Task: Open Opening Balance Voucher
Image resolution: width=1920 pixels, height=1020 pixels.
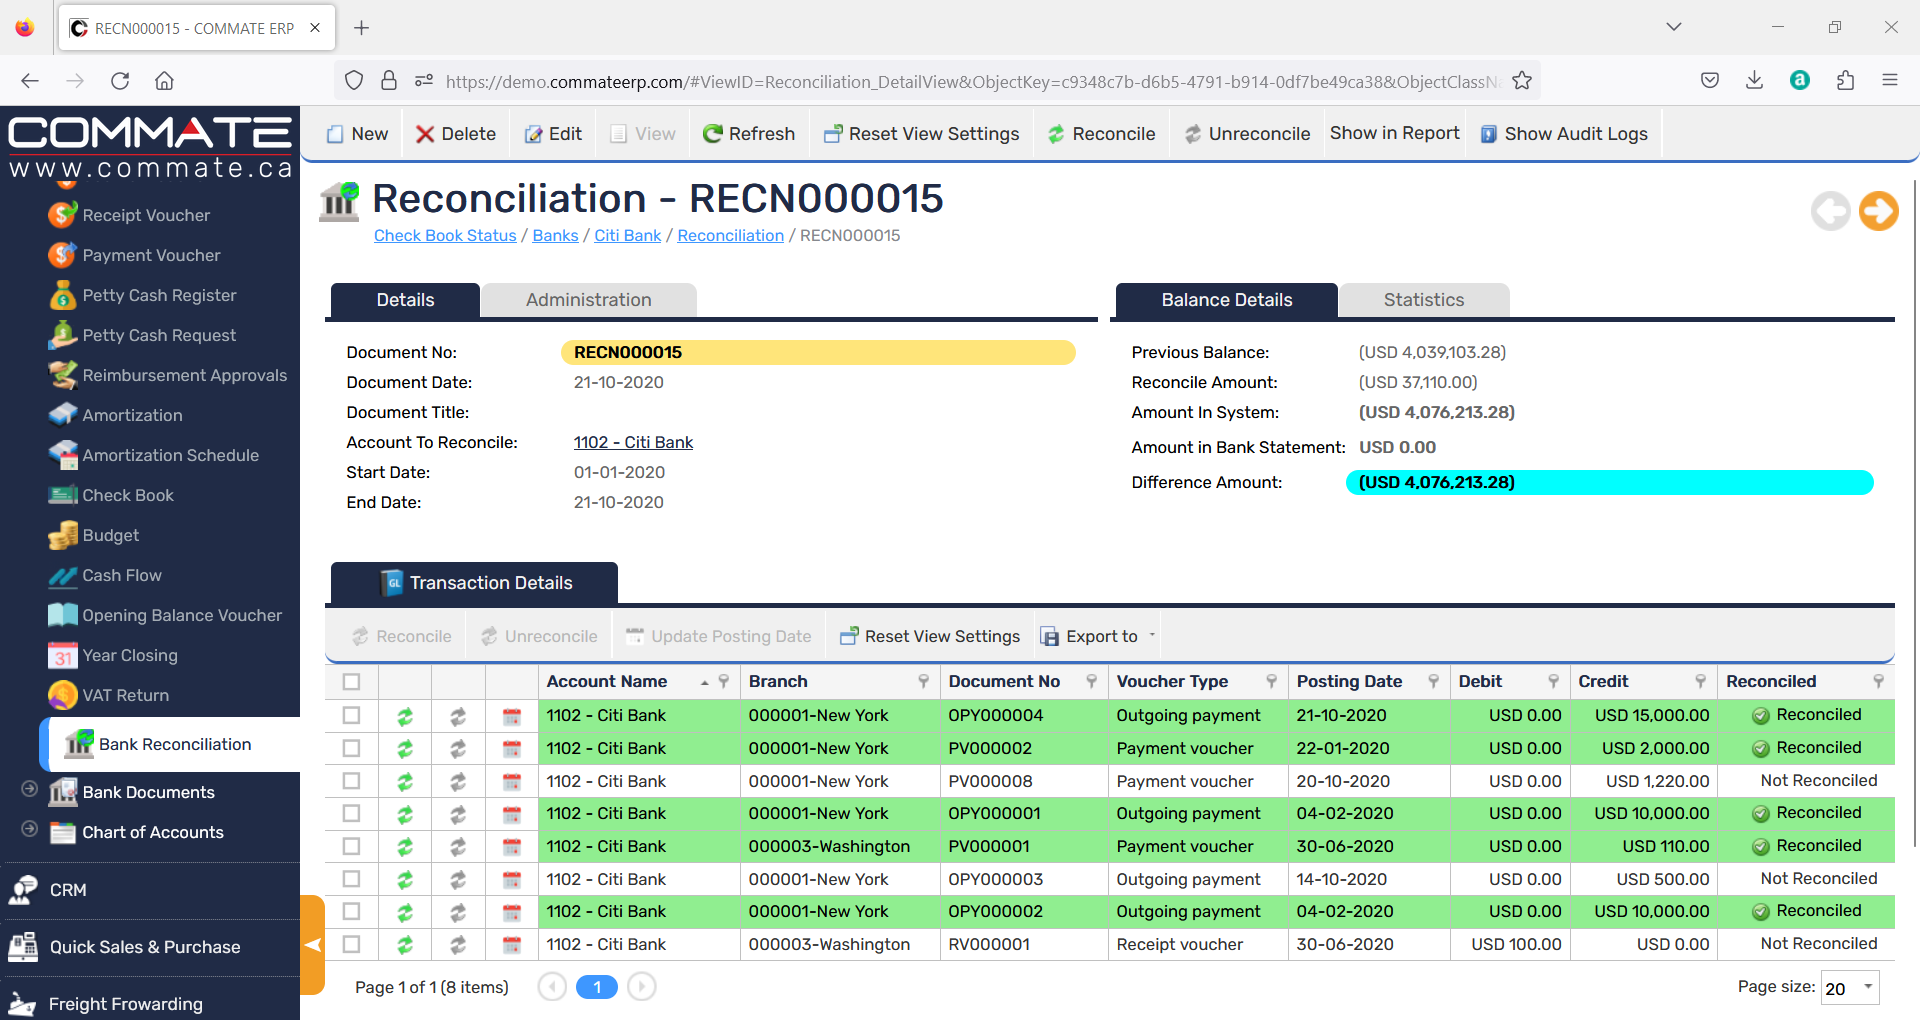Action: 182,615
